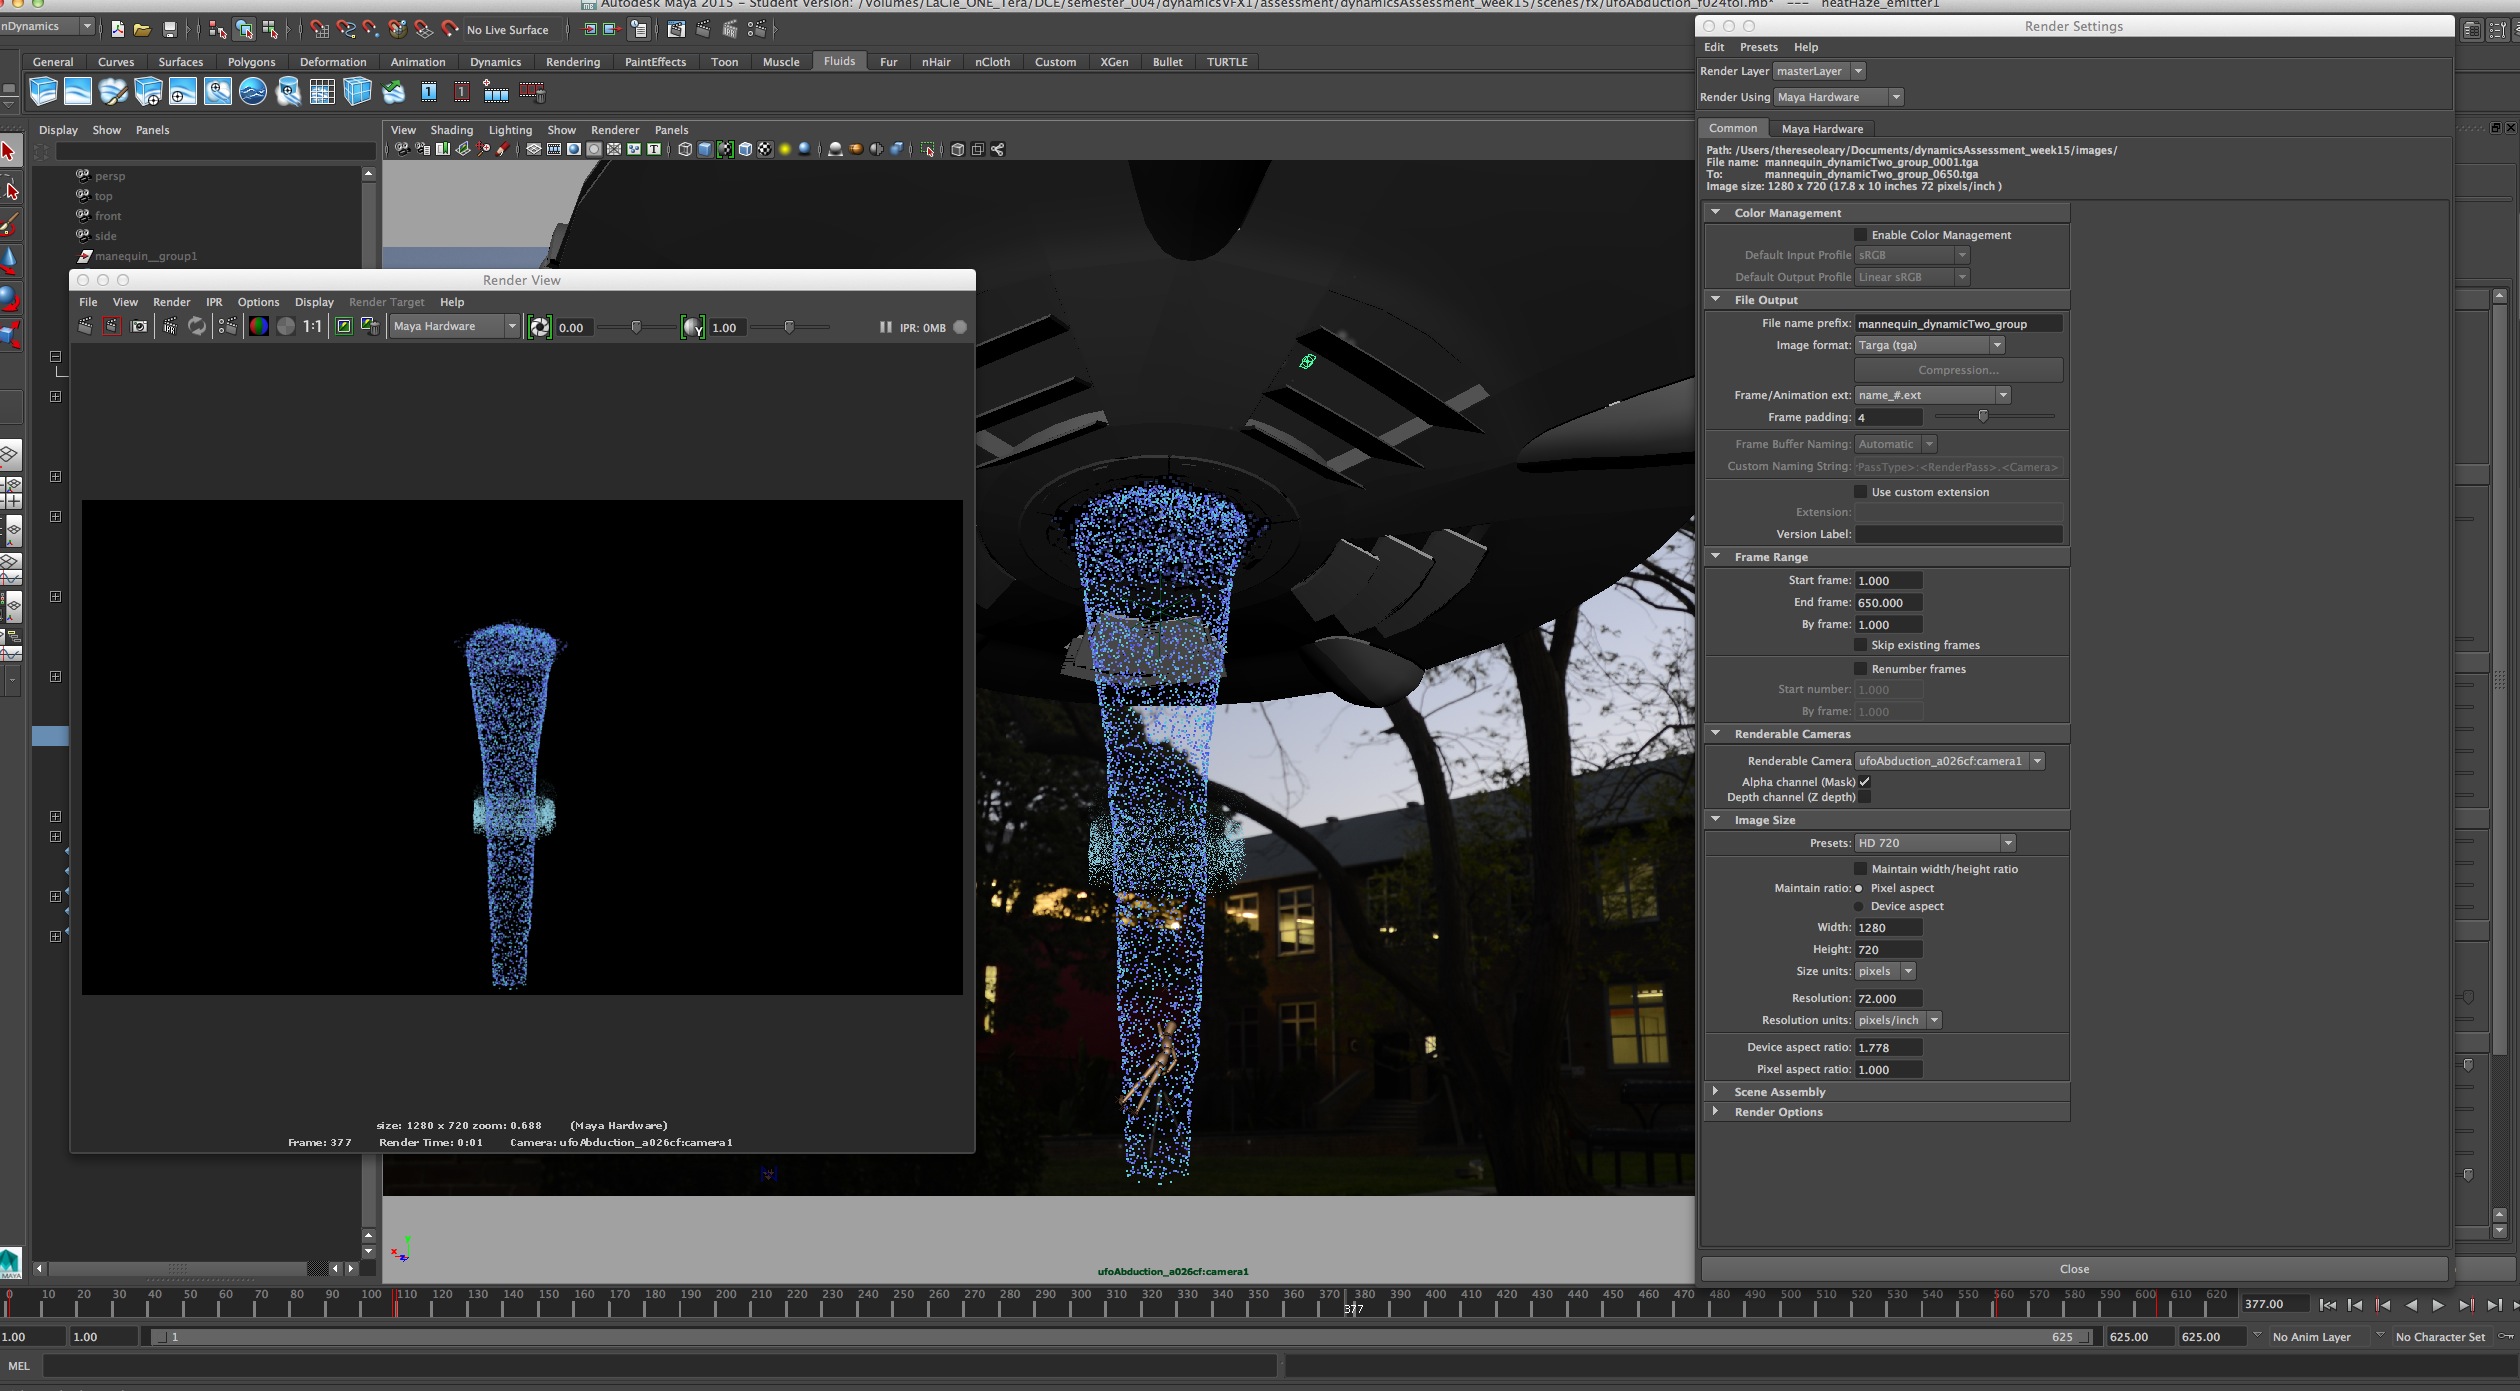The height and width of the screenshot is (1391, 2520).
Task: Display RGB channels in Render View
Action: [x=258, y=326]
